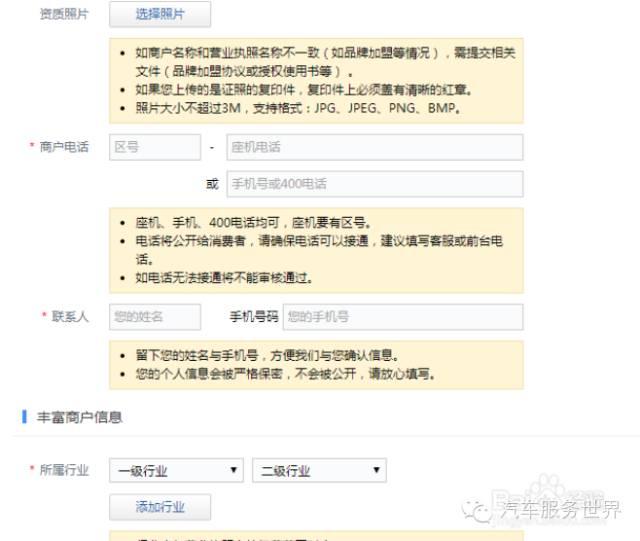Click the hint about 复印件上必须盖有清晰的红章
Screen dimensions: 640x541
tap(304, 89)
